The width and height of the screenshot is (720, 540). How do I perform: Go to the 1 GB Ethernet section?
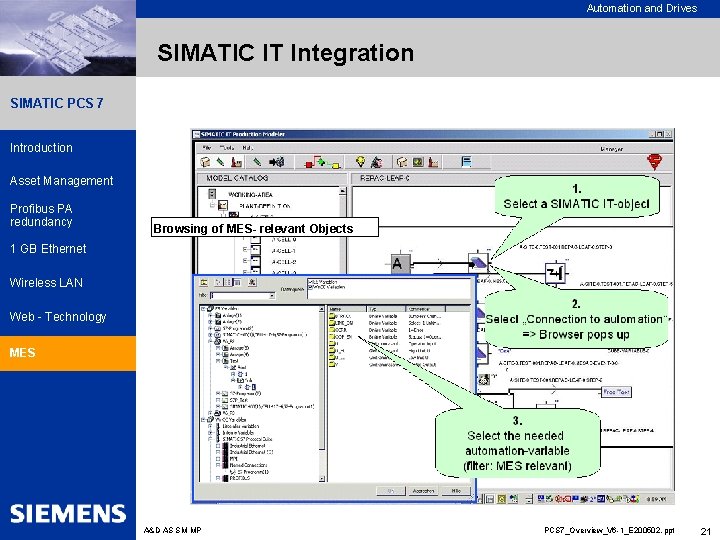pyautogui.click(x=48, y=248)
